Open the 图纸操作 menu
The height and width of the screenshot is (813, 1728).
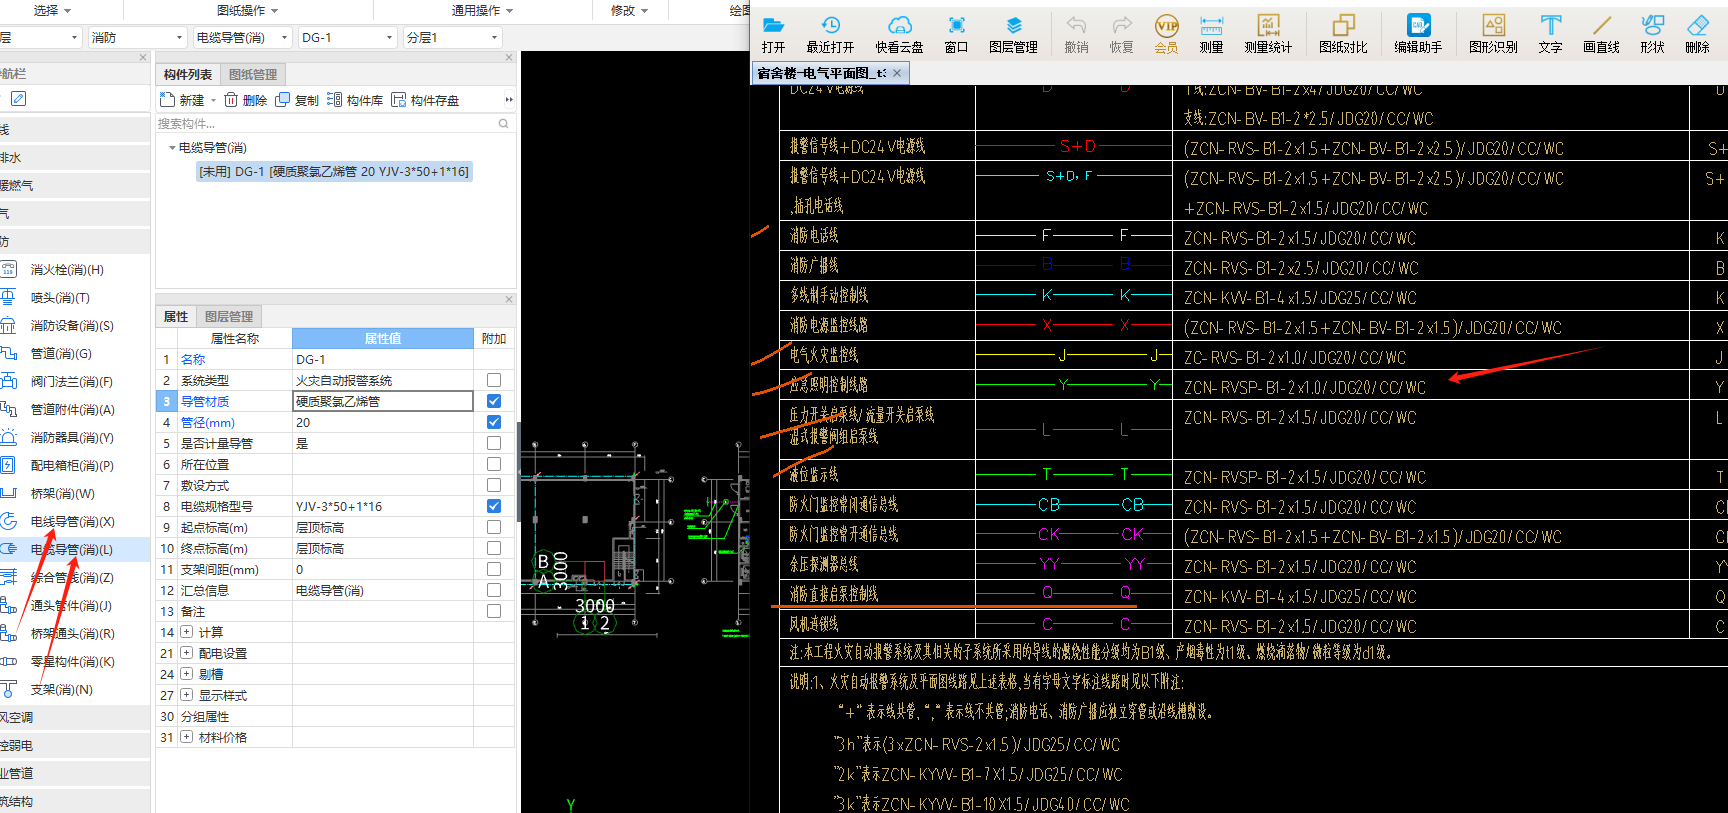point(248,10)
